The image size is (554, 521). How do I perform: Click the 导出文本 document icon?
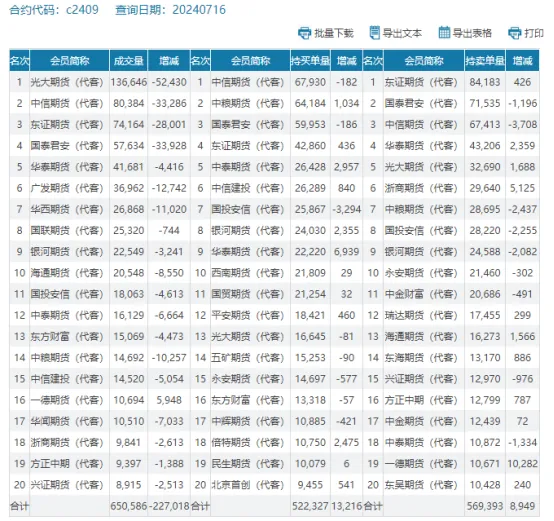375,32
